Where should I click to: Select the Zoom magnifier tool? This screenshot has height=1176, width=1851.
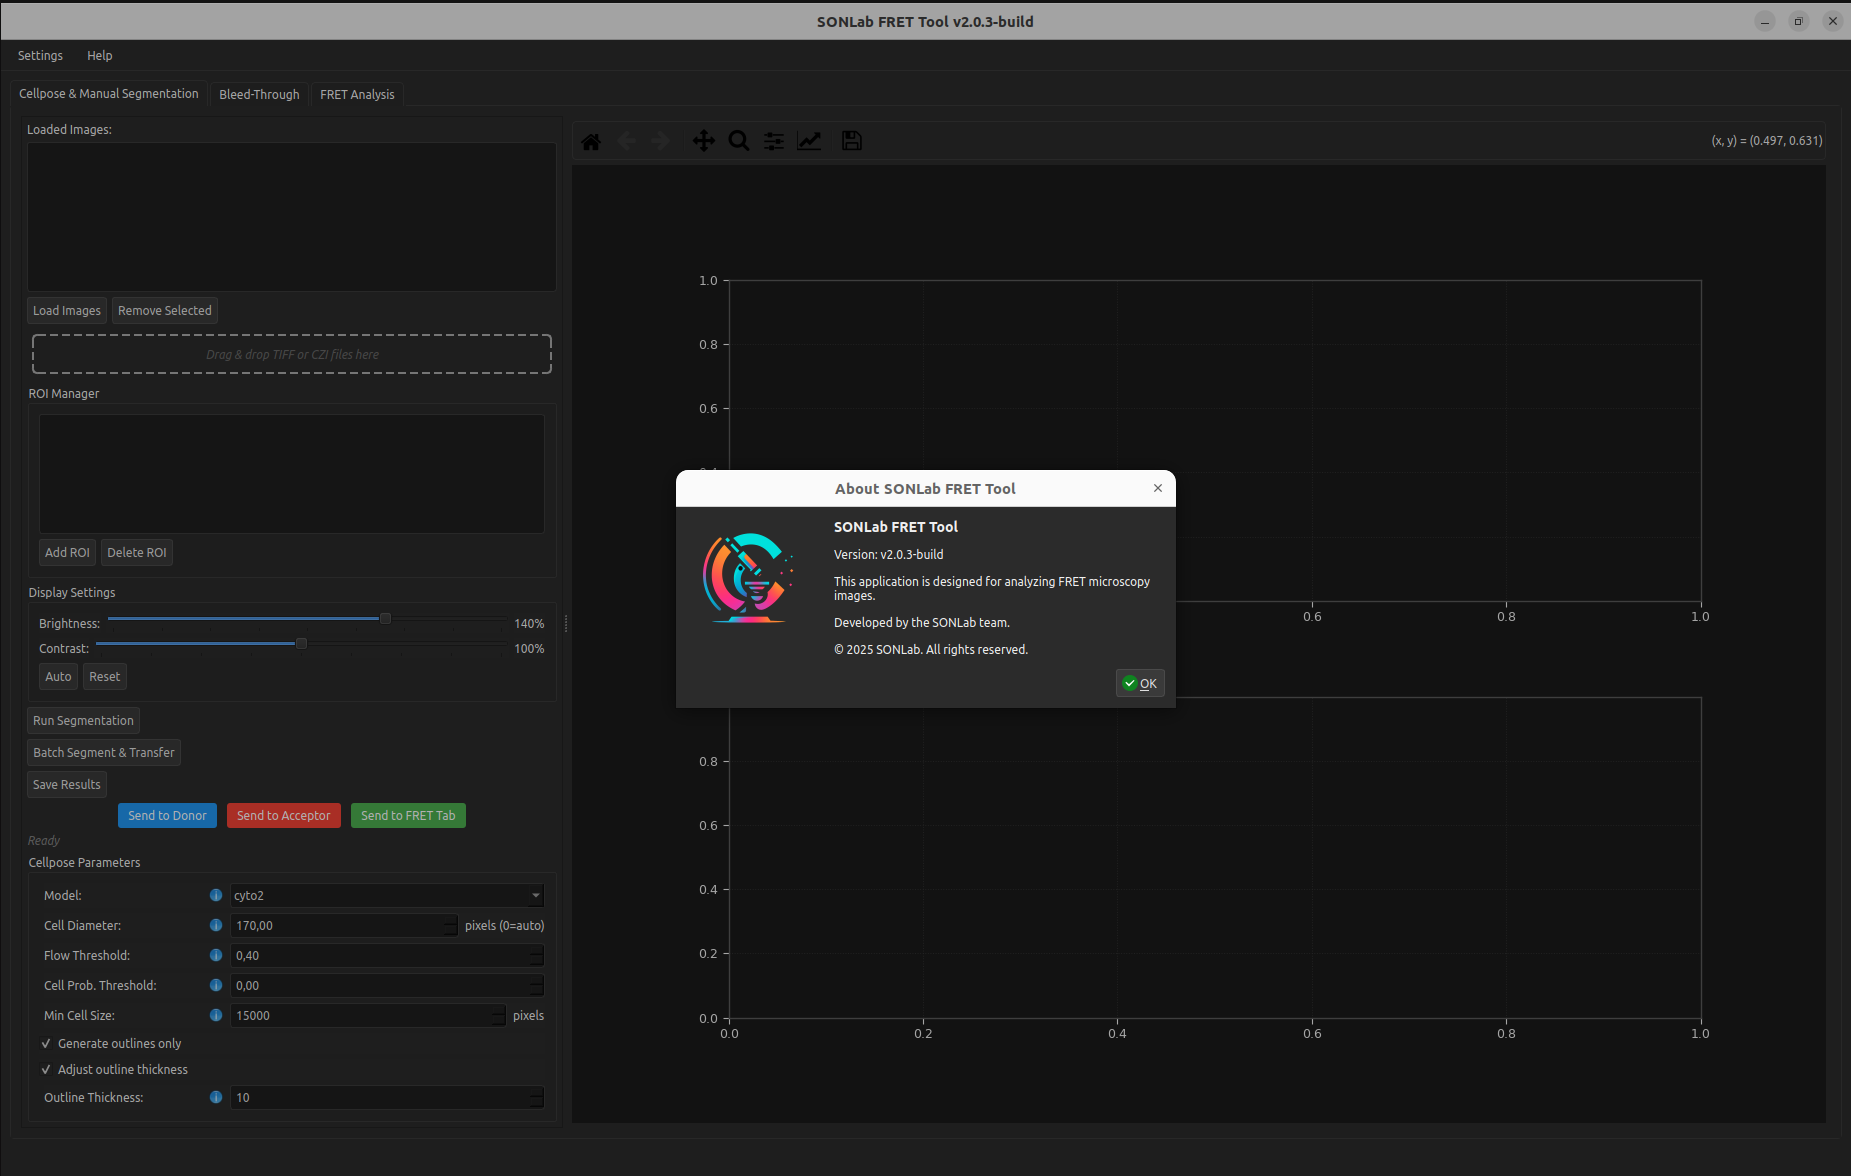739,141
